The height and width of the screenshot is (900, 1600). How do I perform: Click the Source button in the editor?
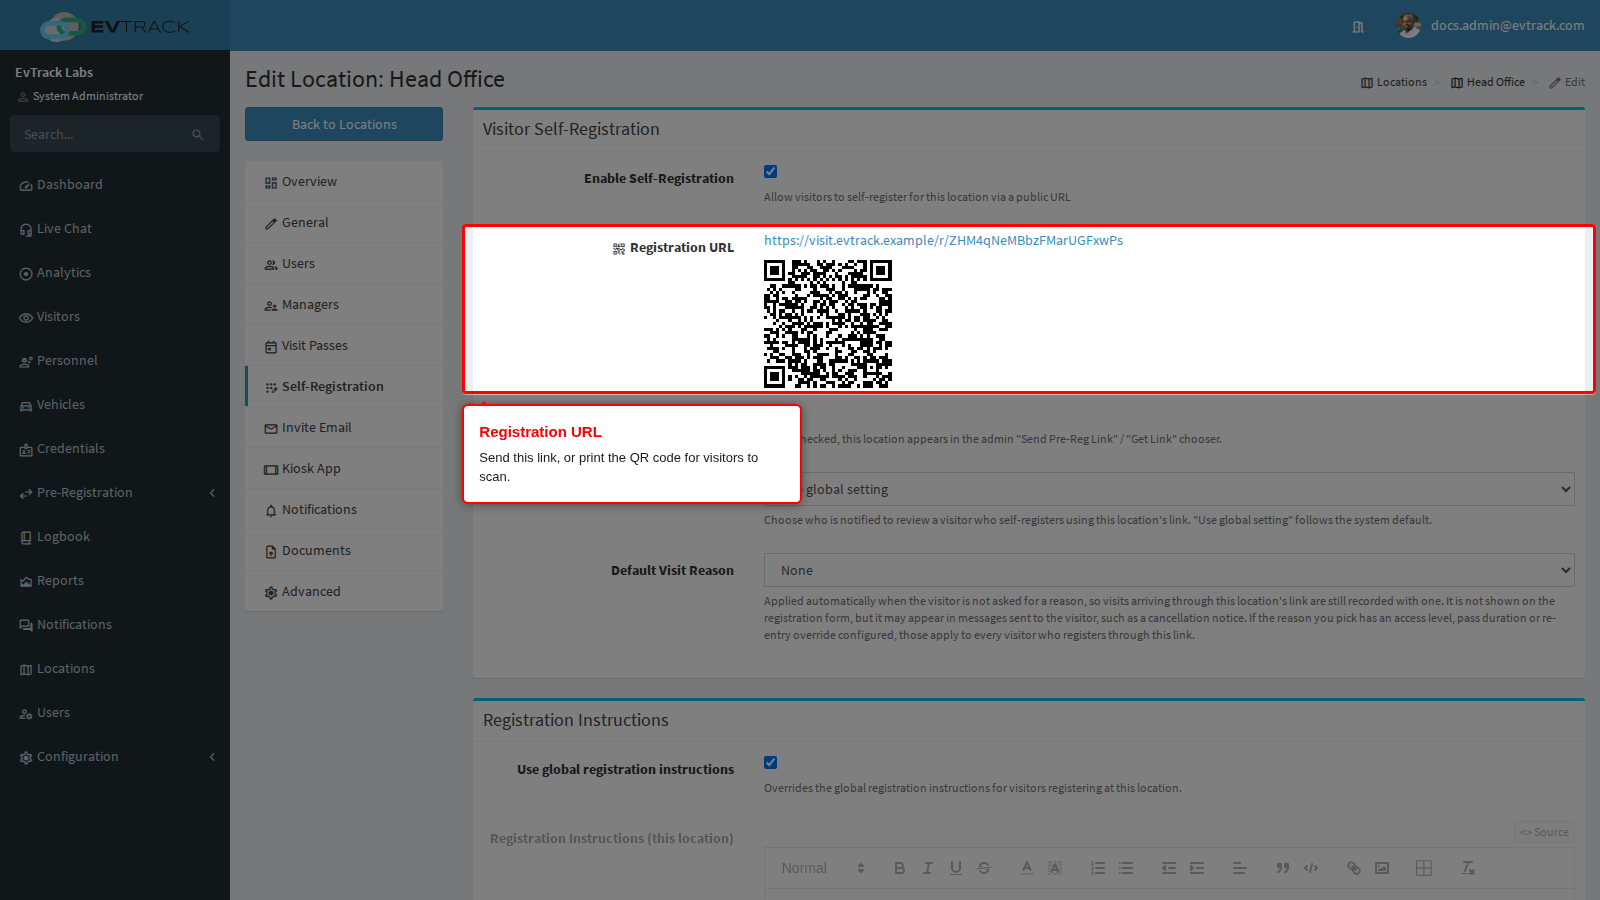(1545, 832)
